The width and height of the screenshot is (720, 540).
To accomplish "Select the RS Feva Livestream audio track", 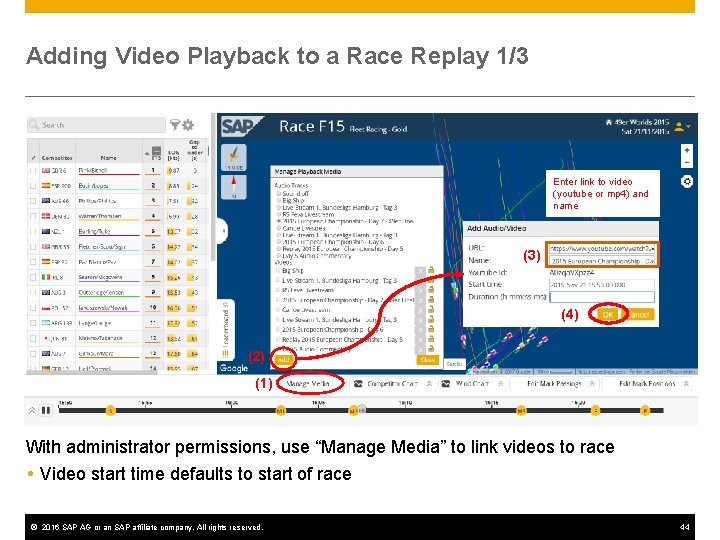I will [x=278, y=214].
